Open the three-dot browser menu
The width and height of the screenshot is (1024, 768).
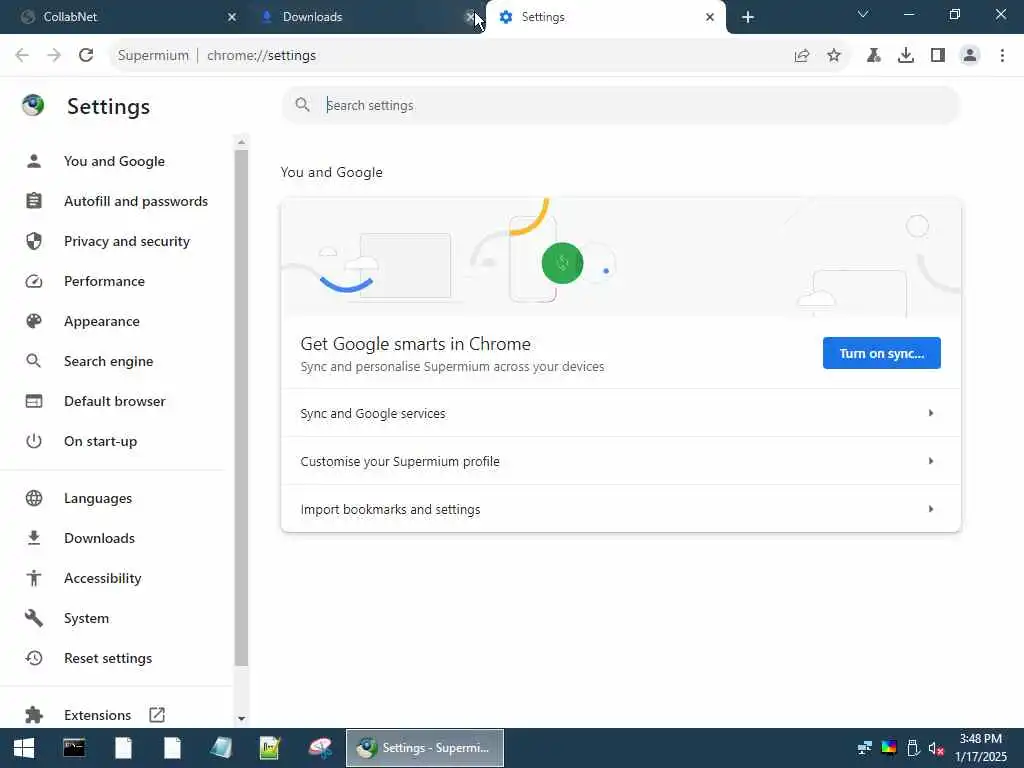click(x=1002, y=55)
